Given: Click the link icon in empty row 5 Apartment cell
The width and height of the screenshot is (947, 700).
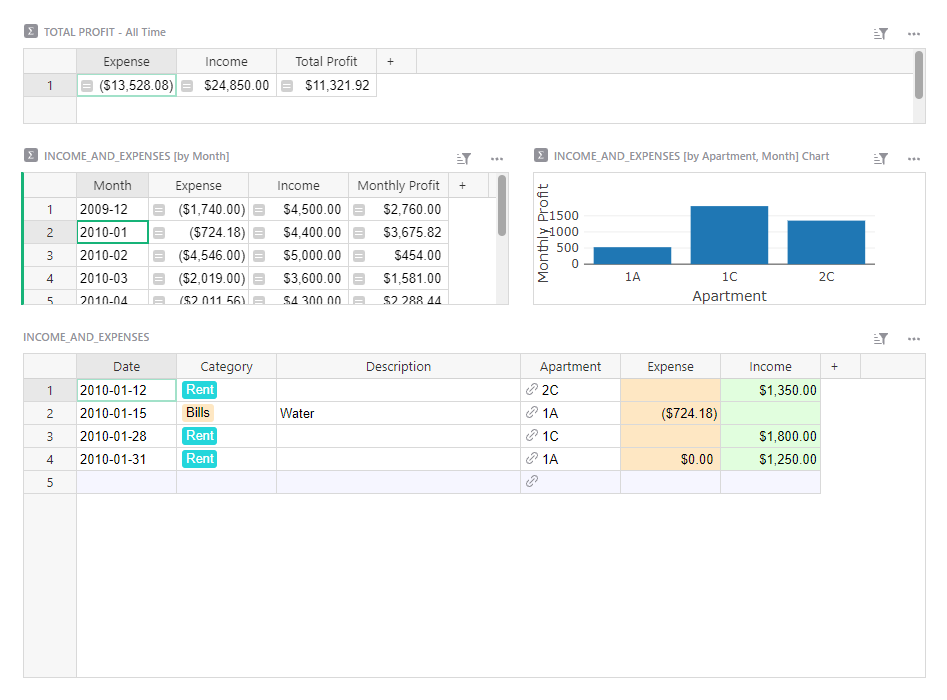Looking at the screenshot, I should click(530, 482).
